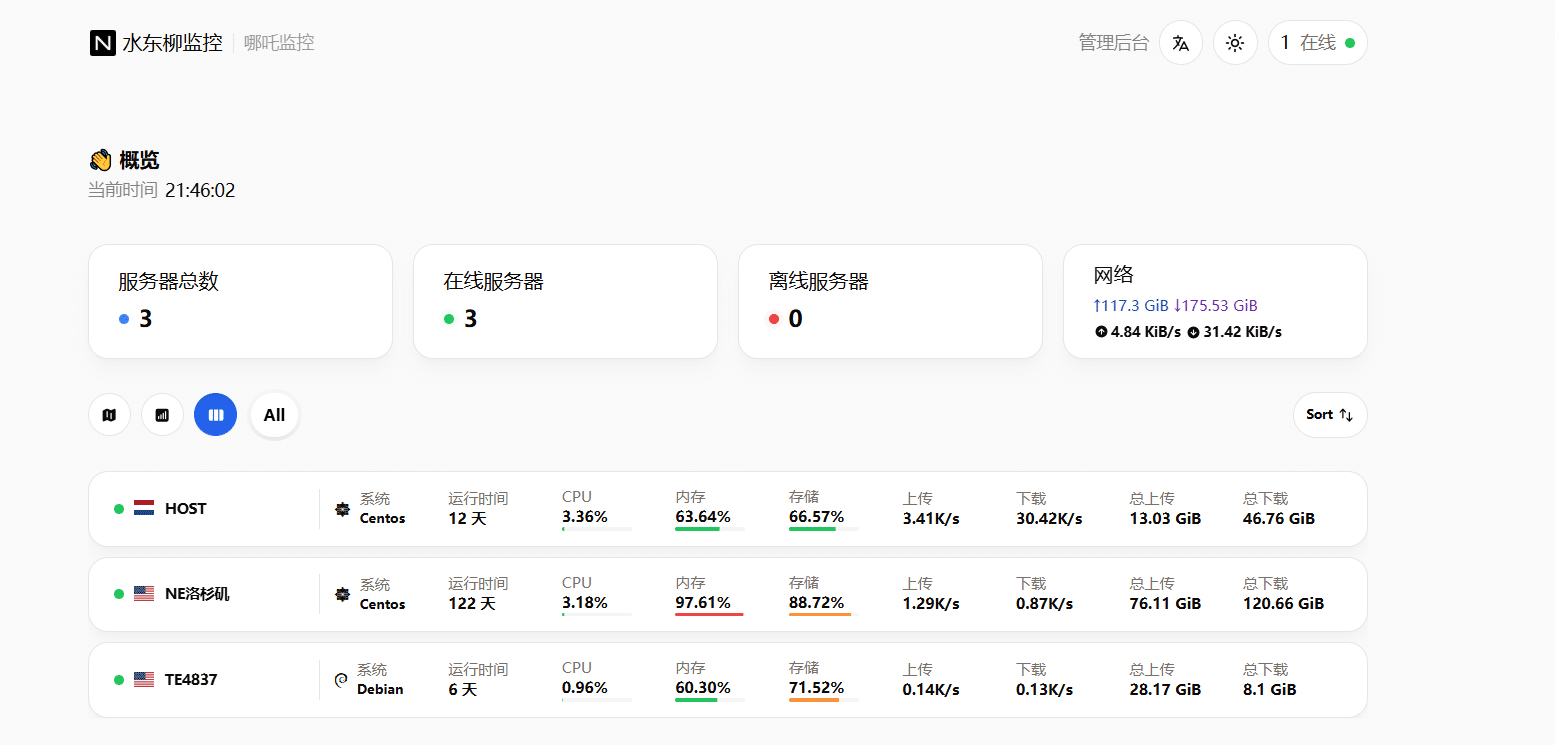Select the card view icon
Screen dimensions: 1555x745
(215, 414)
